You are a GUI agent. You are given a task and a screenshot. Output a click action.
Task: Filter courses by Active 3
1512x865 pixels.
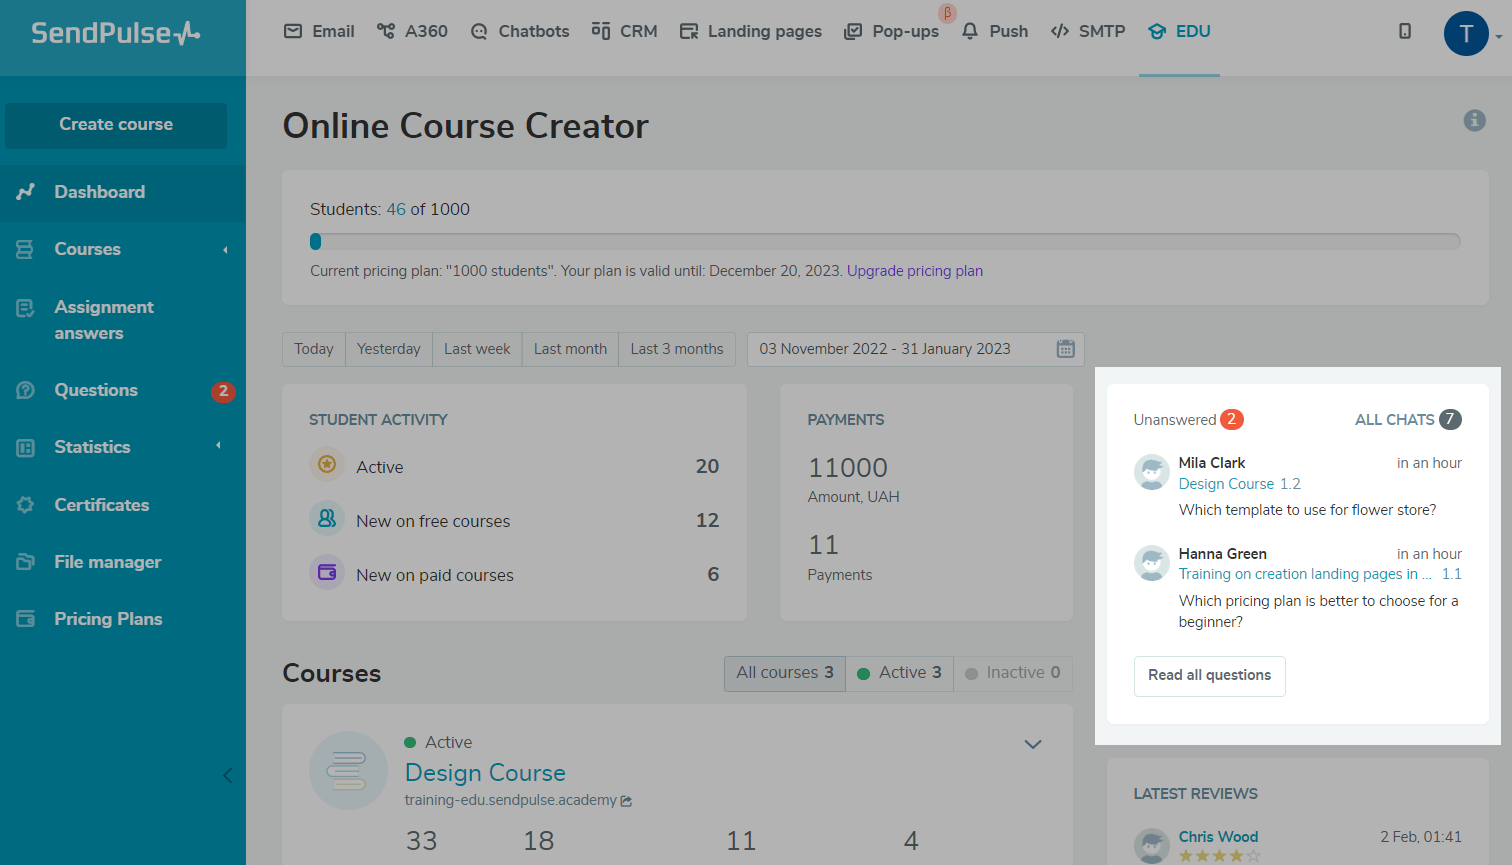pos(899,673)
